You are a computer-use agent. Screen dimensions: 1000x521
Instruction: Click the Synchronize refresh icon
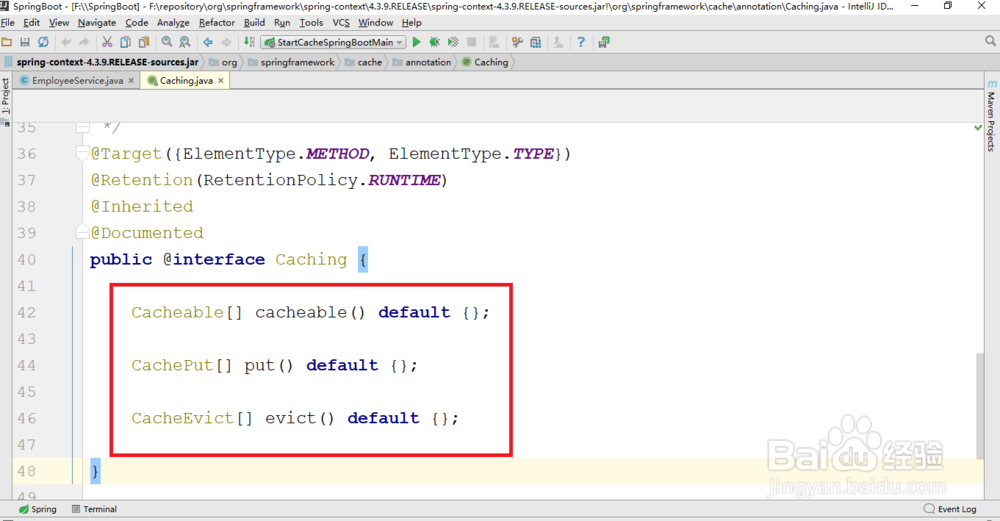tap(43, 42)
